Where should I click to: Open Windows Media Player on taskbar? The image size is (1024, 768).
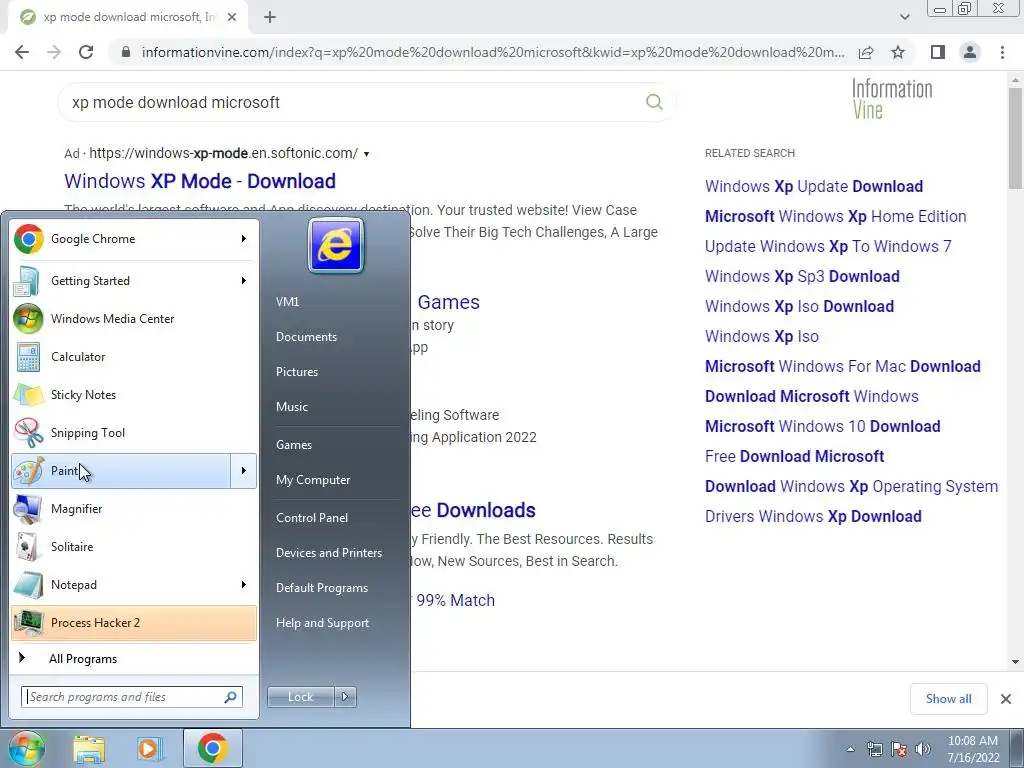(x=150, y=749)
